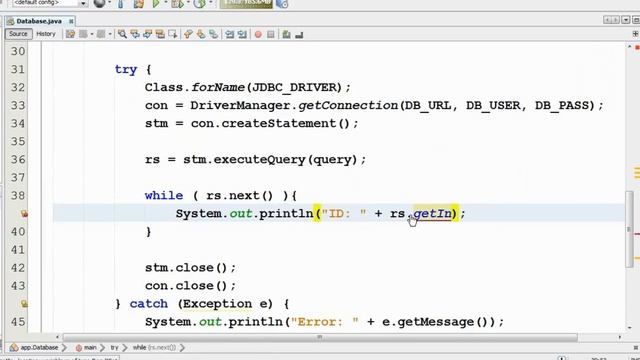The height and width of the screenshot is (360, 640).
Task: Click getConnection on line 33
Action: (348, 105)
